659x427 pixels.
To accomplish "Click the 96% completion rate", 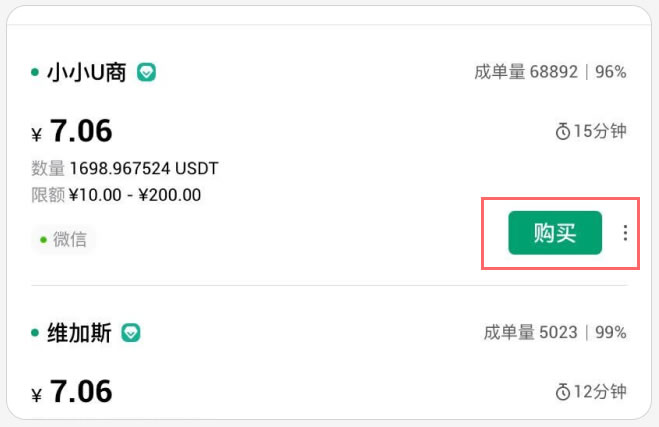I will (611, 72).
